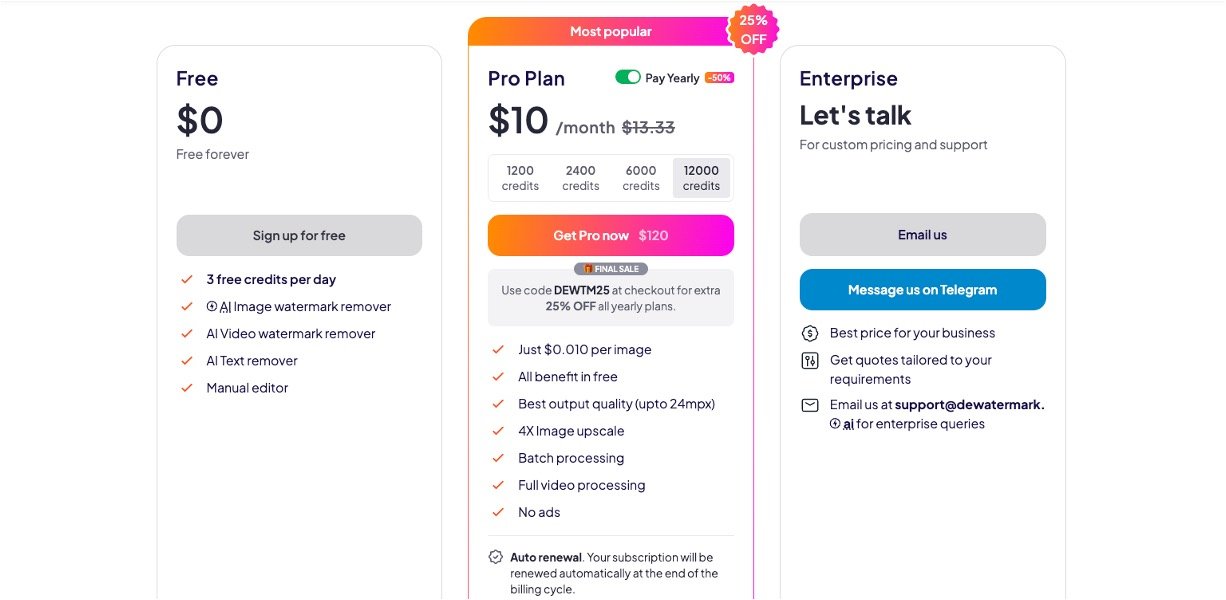This screenshot has width=1226, height=600.
Task: Click the checkmark beside Batch processing
Action: [498, 458]
